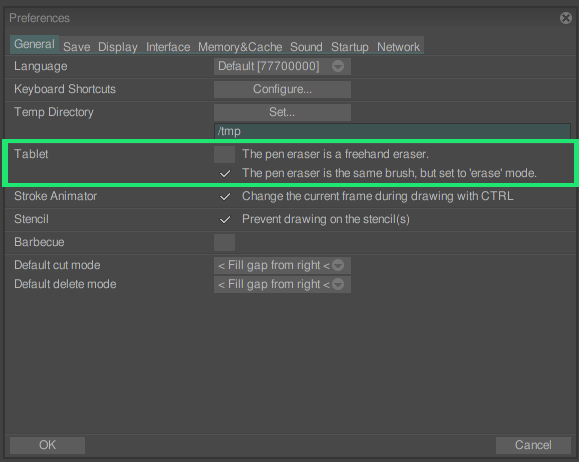The image size is (579, 462).
Task: Open the Language dropdown arrow
Action: click(x=338, y=66)
